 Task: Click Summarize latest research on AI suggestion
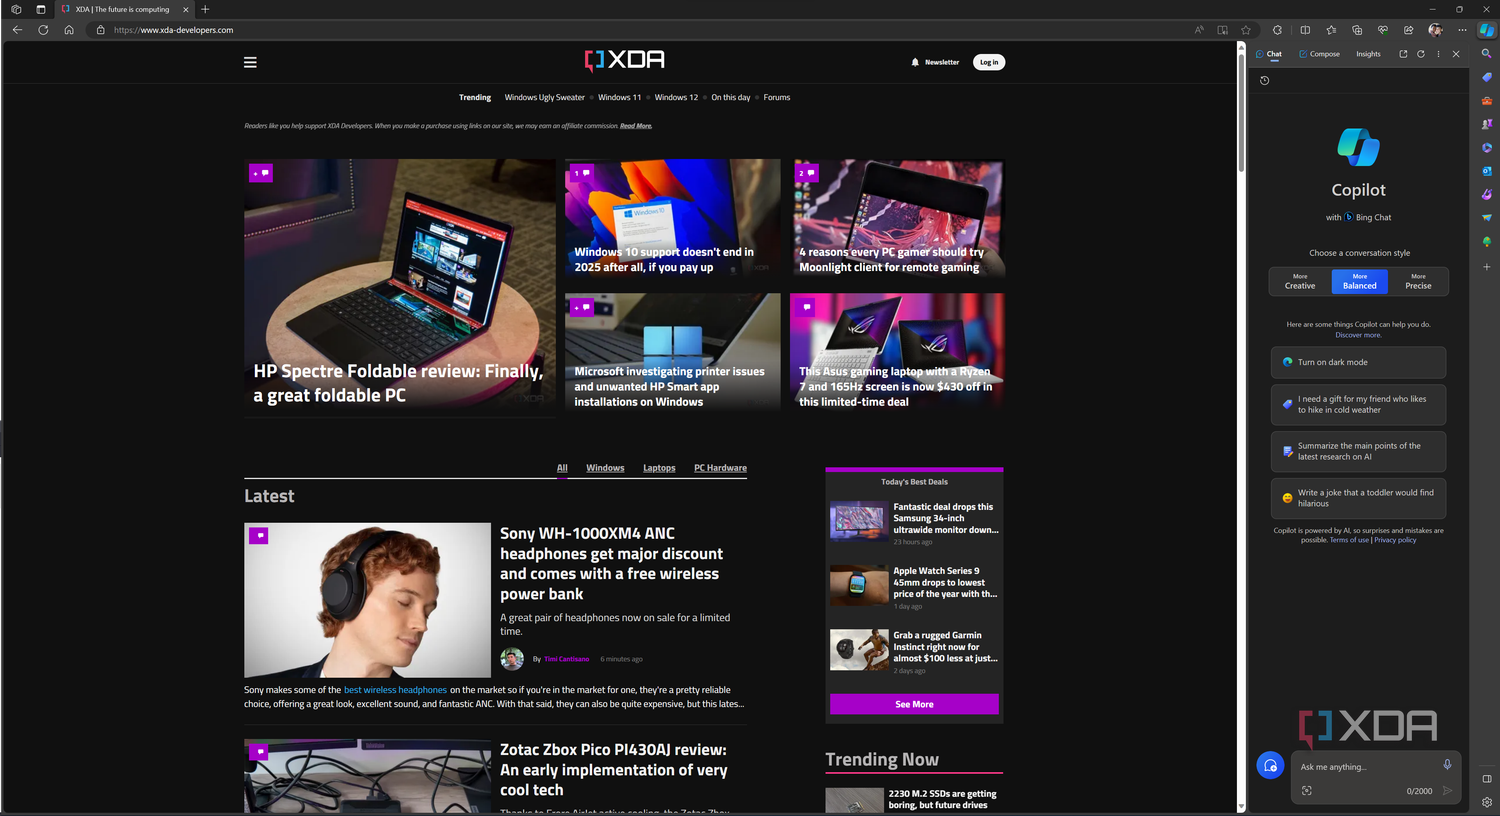tap(1358, 451)
